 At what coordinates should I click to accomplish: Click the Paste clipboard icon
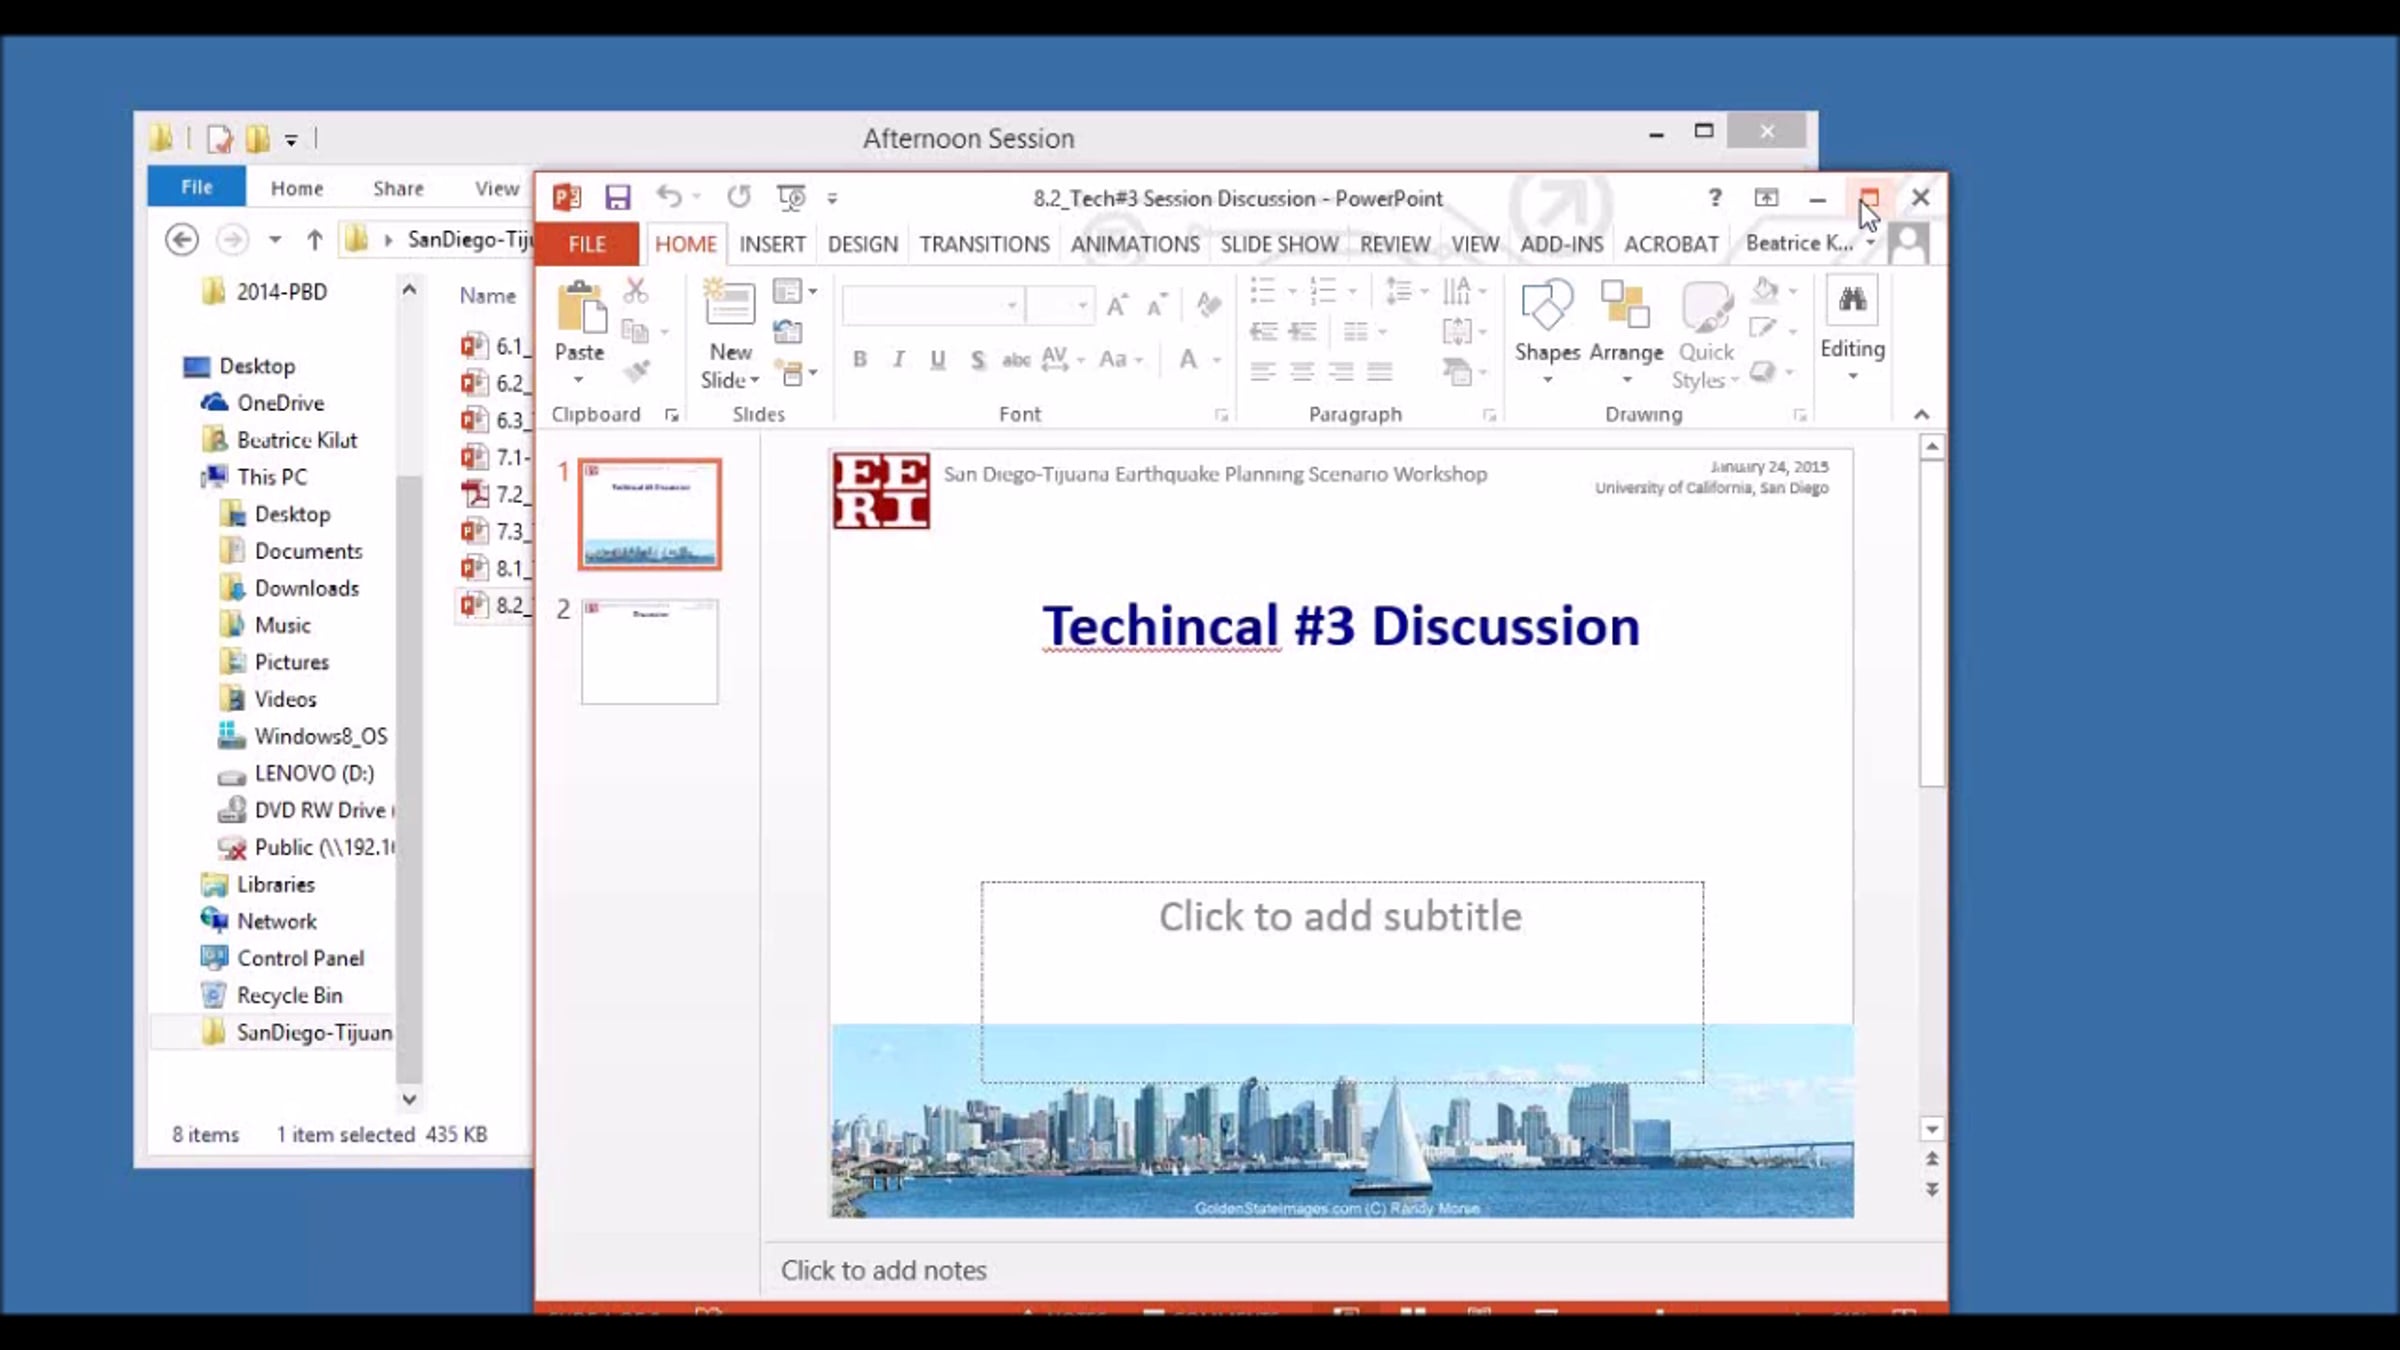coord(581,306)
